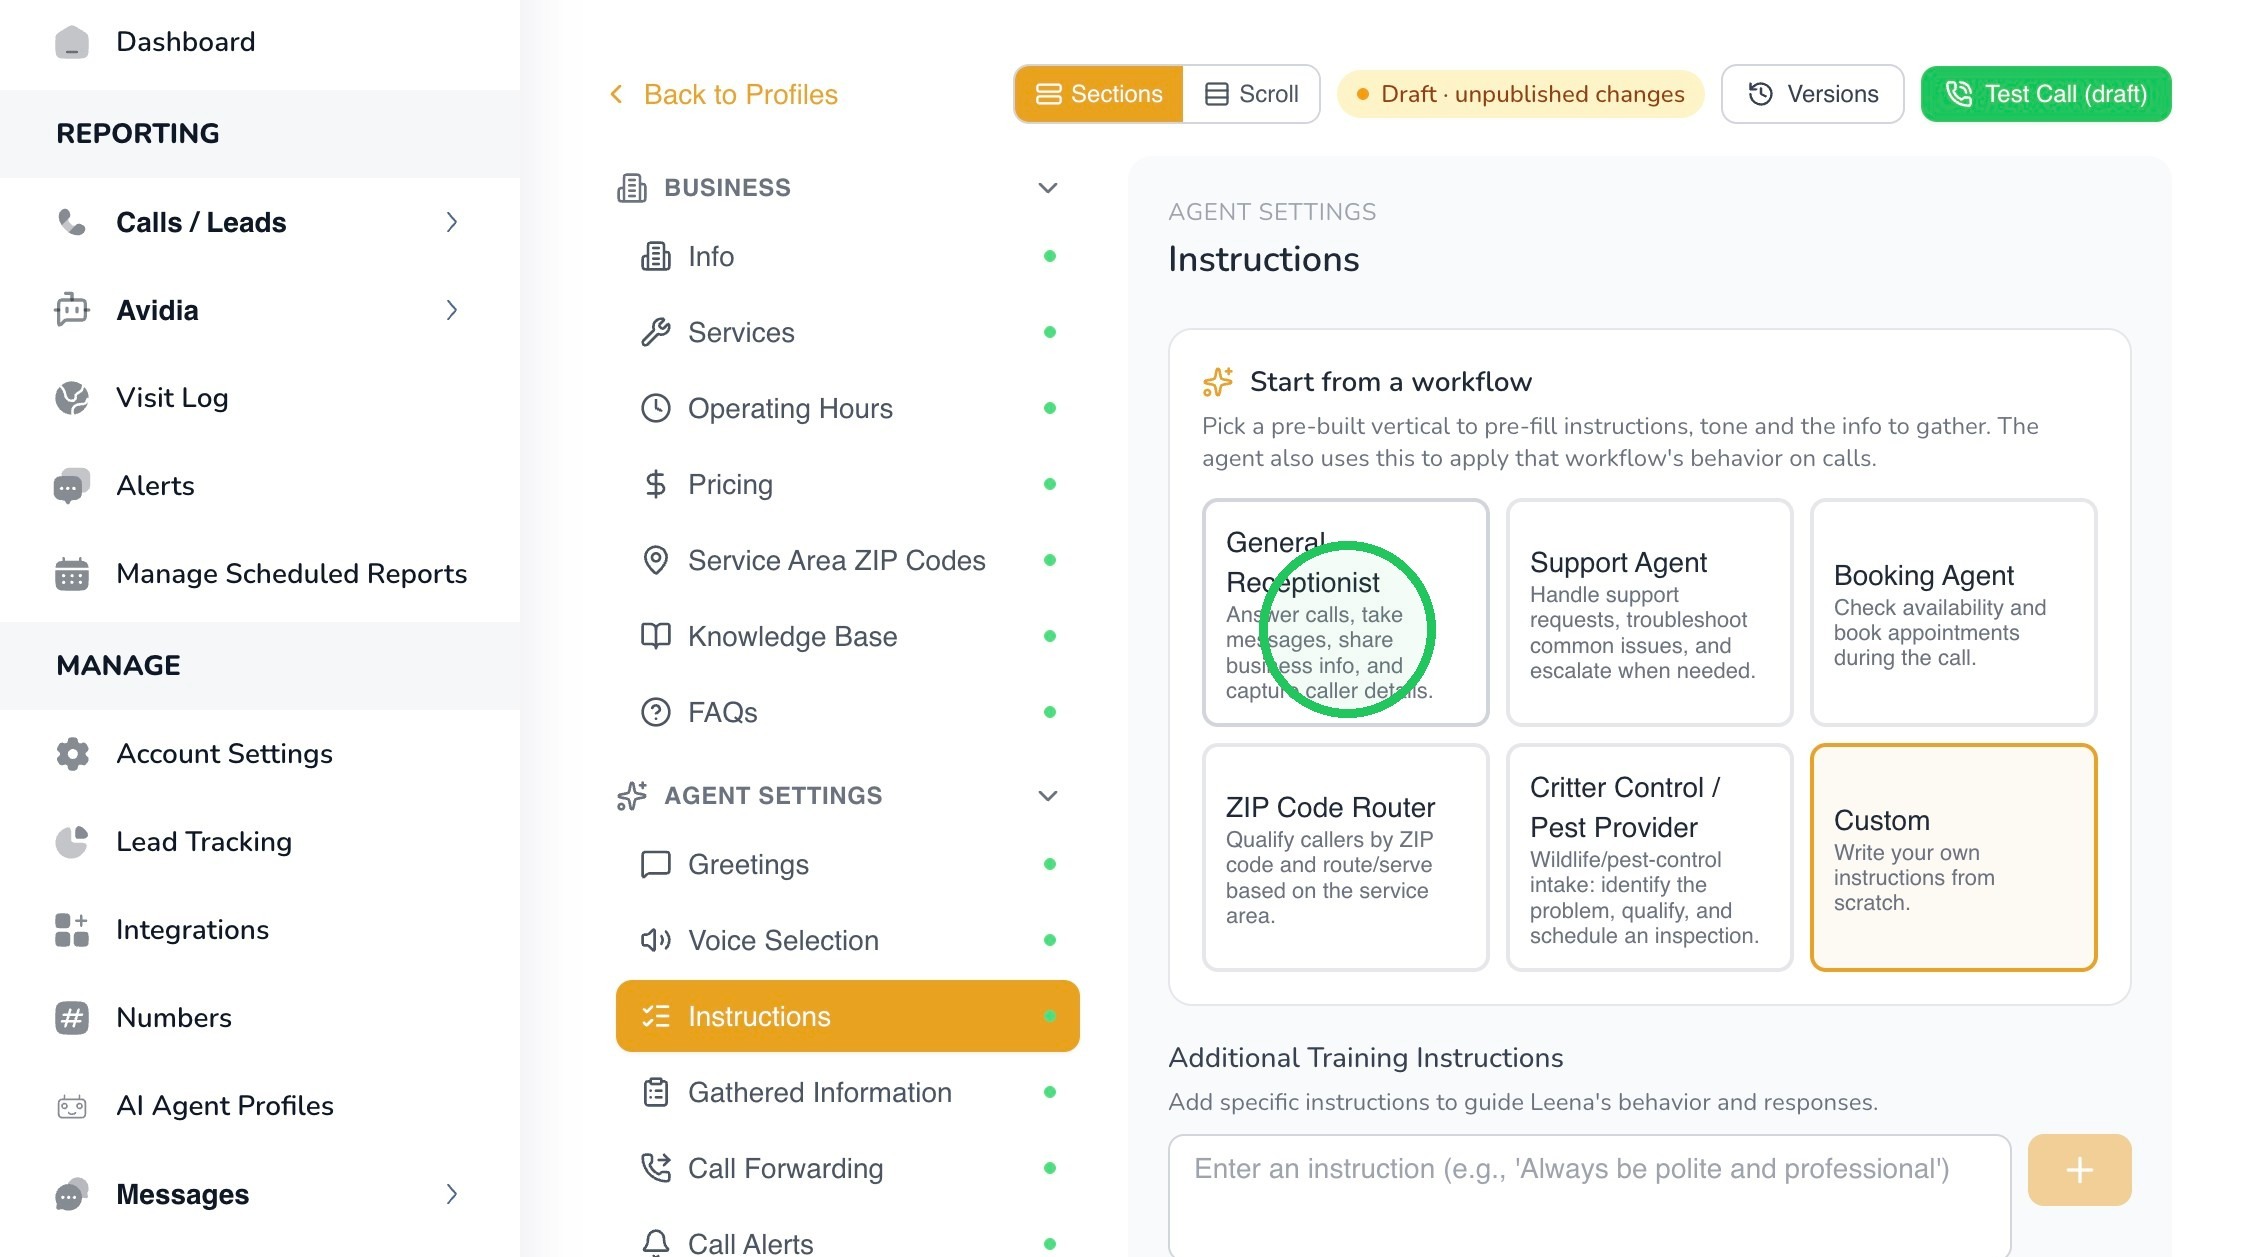Open the Voice Selection section
This screenshot has height=1257, width=2252.
click(x=847, y=941)
